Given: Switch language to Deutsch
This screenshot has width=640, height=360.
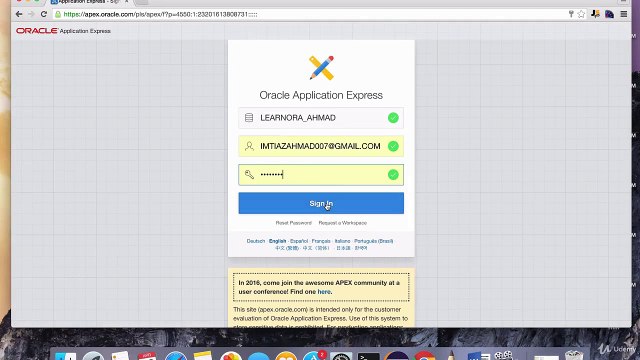Looking at the screenshot, I should pyautogui.click(x=256, y=241).
